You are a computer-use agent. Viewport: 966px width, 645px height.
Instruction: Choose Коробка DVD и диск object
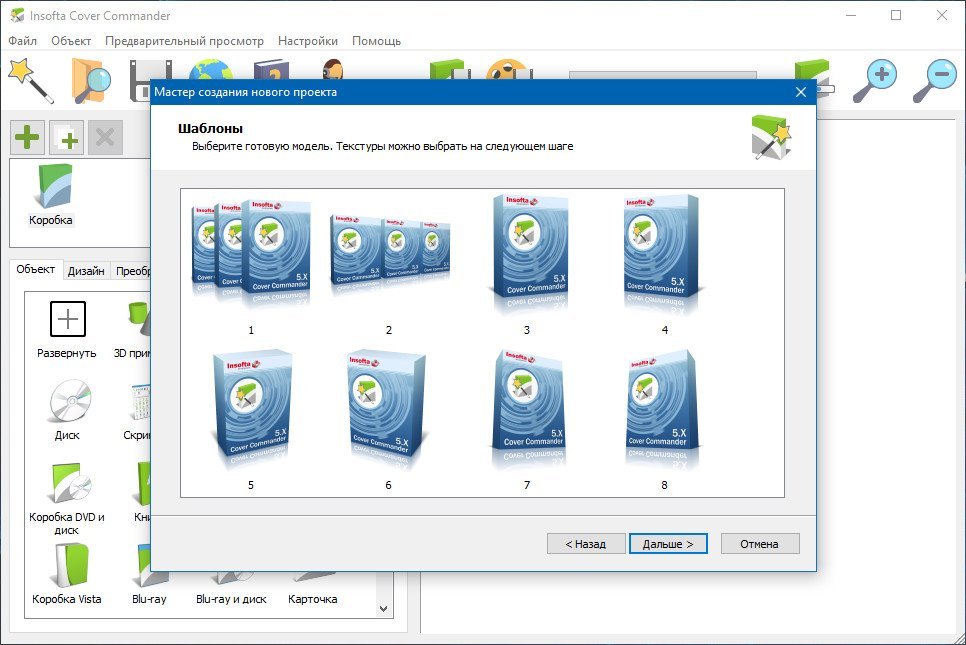(x=67, y=498)
